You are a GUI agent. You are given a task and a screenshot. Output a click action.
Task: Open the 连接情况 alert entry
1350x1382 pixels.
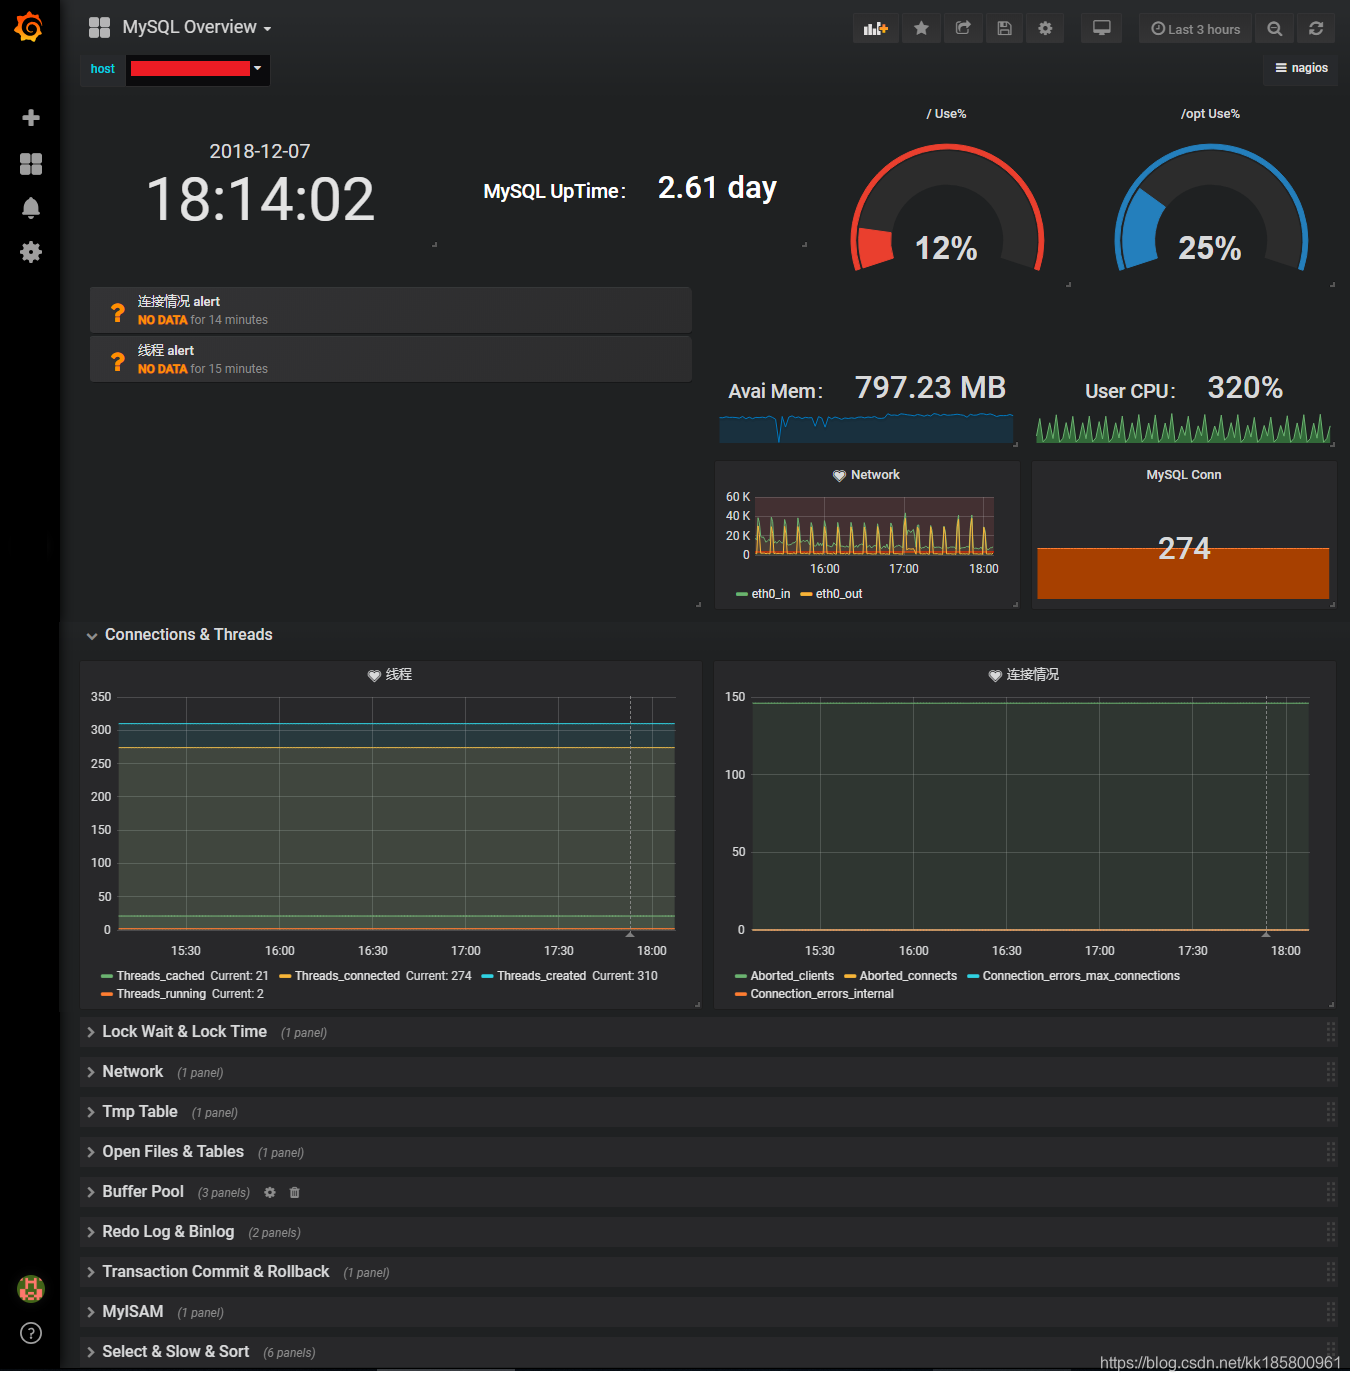pos(391,310)
